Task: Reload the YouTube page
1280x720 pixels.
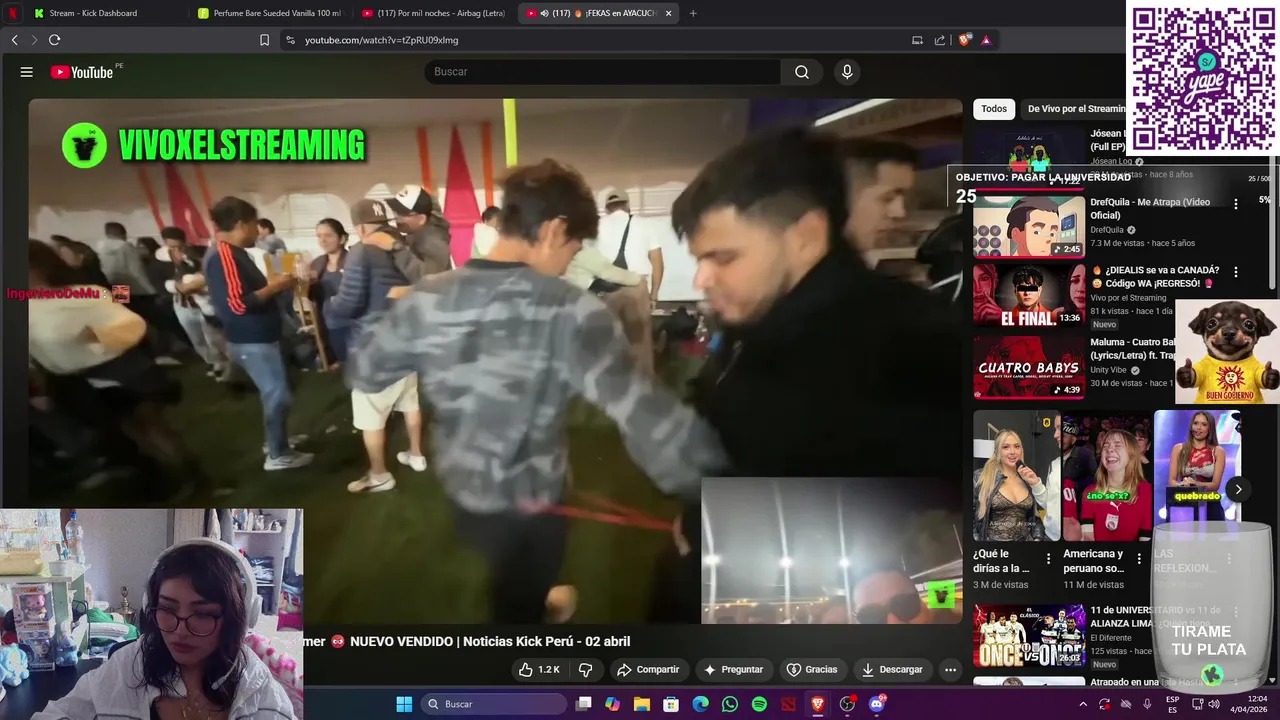Action: point(54,40)
